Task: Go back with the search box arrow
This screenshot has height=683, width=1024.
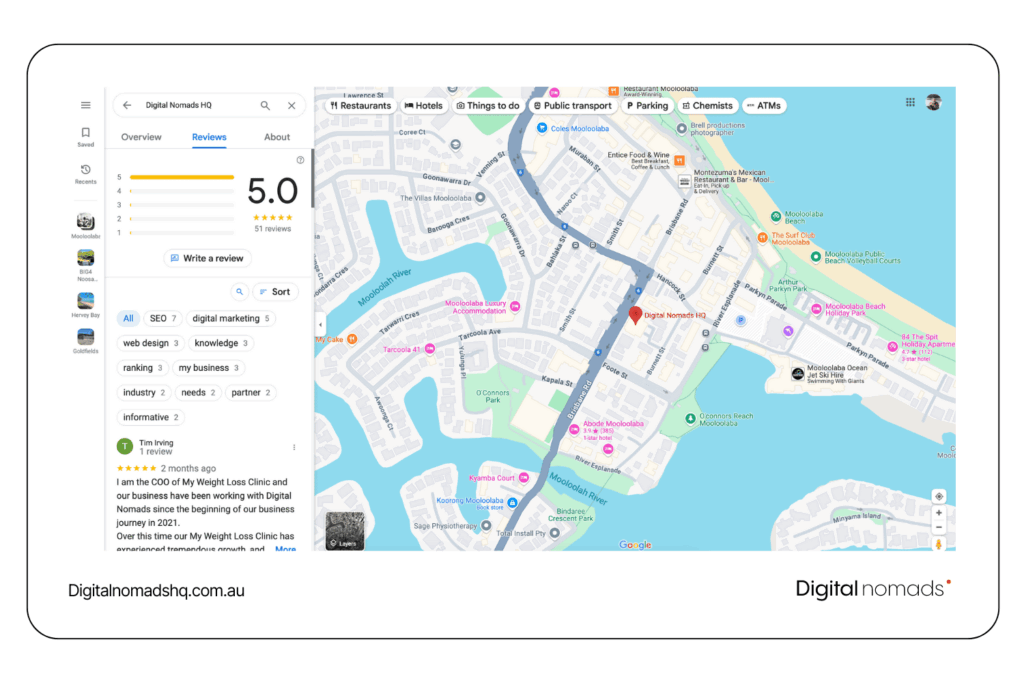Action: 127,105
